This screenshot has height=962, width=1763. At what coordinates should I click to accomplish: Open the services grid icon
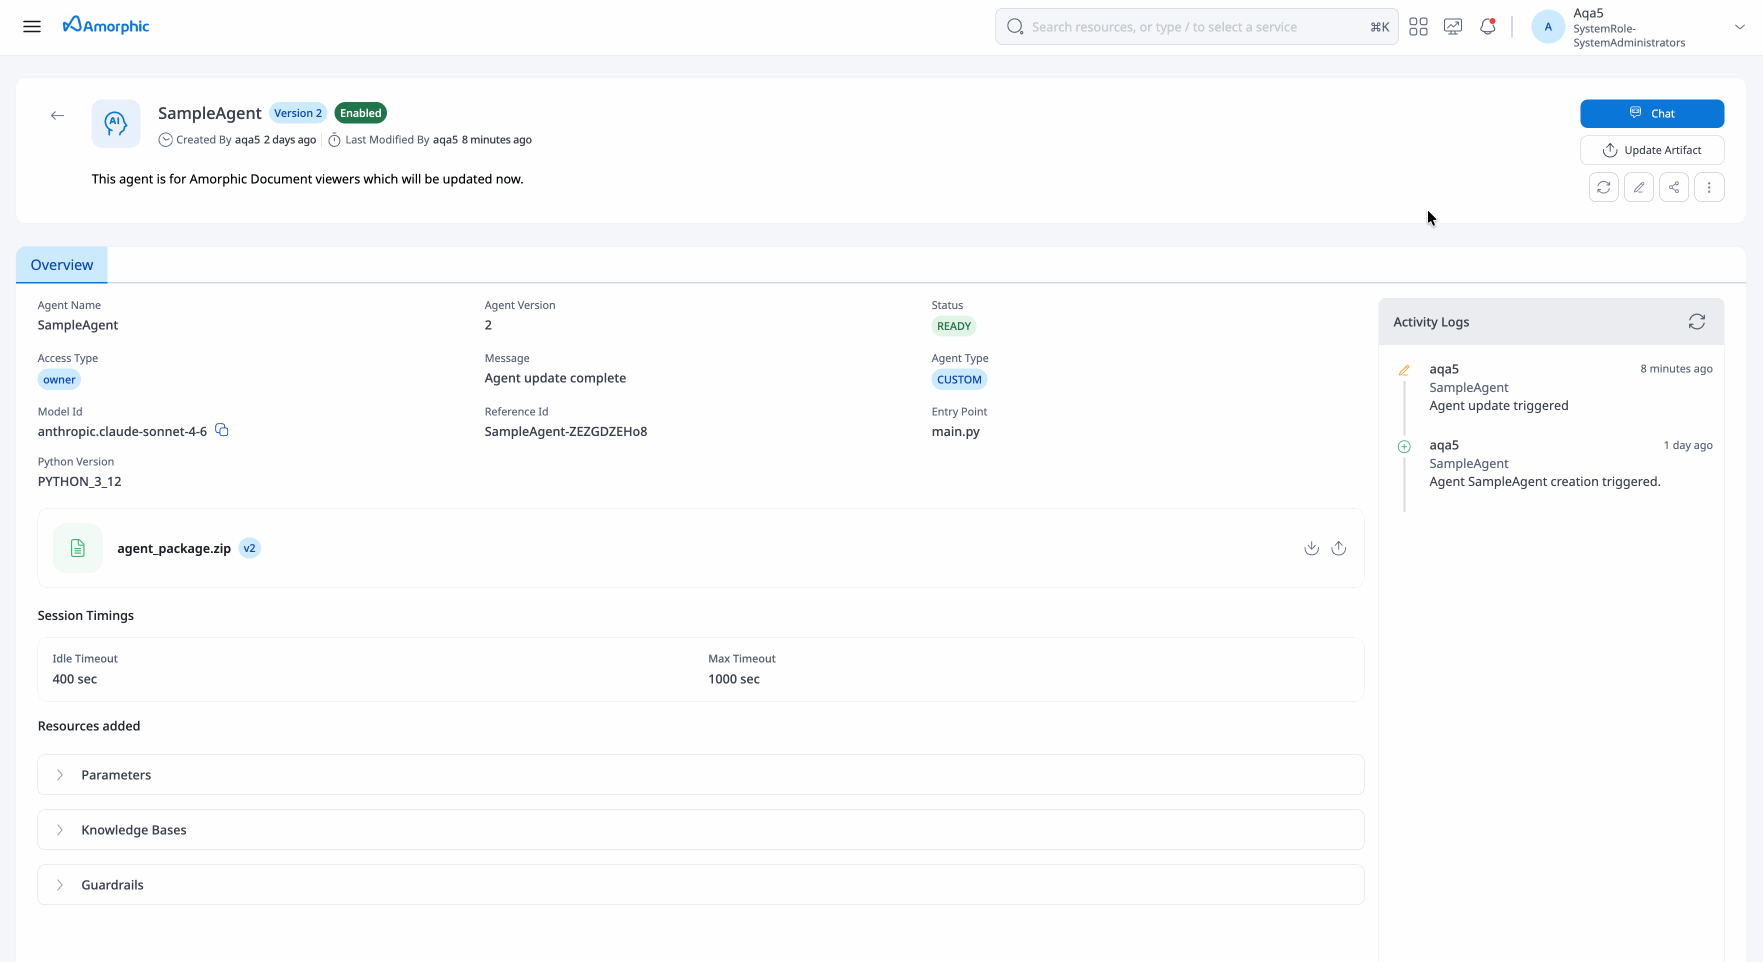pos(1418,27)
